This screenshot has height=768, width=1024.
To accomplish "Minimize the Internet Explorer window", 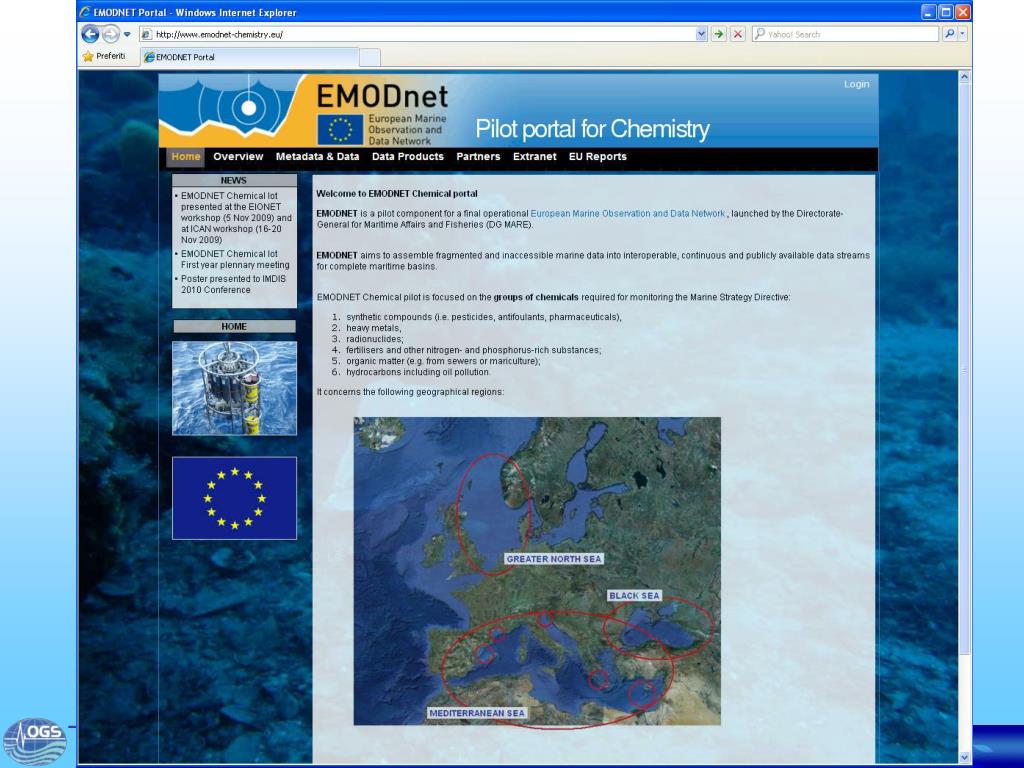I will (929, 12).
